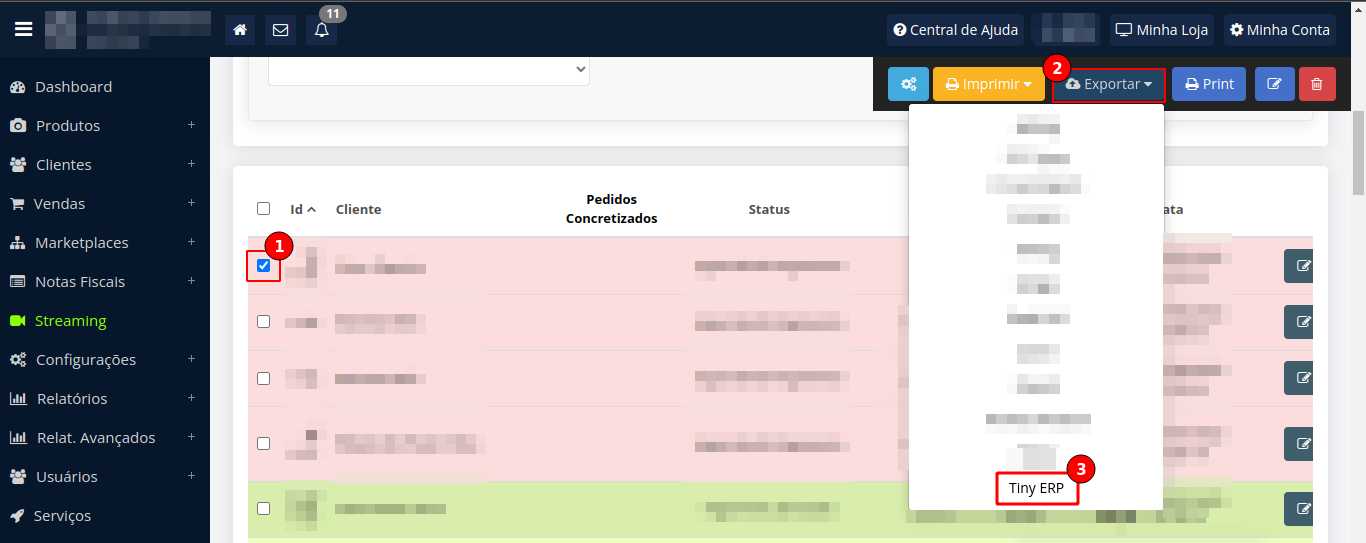Select Tiny ERP export option

tap(1037, 488)
